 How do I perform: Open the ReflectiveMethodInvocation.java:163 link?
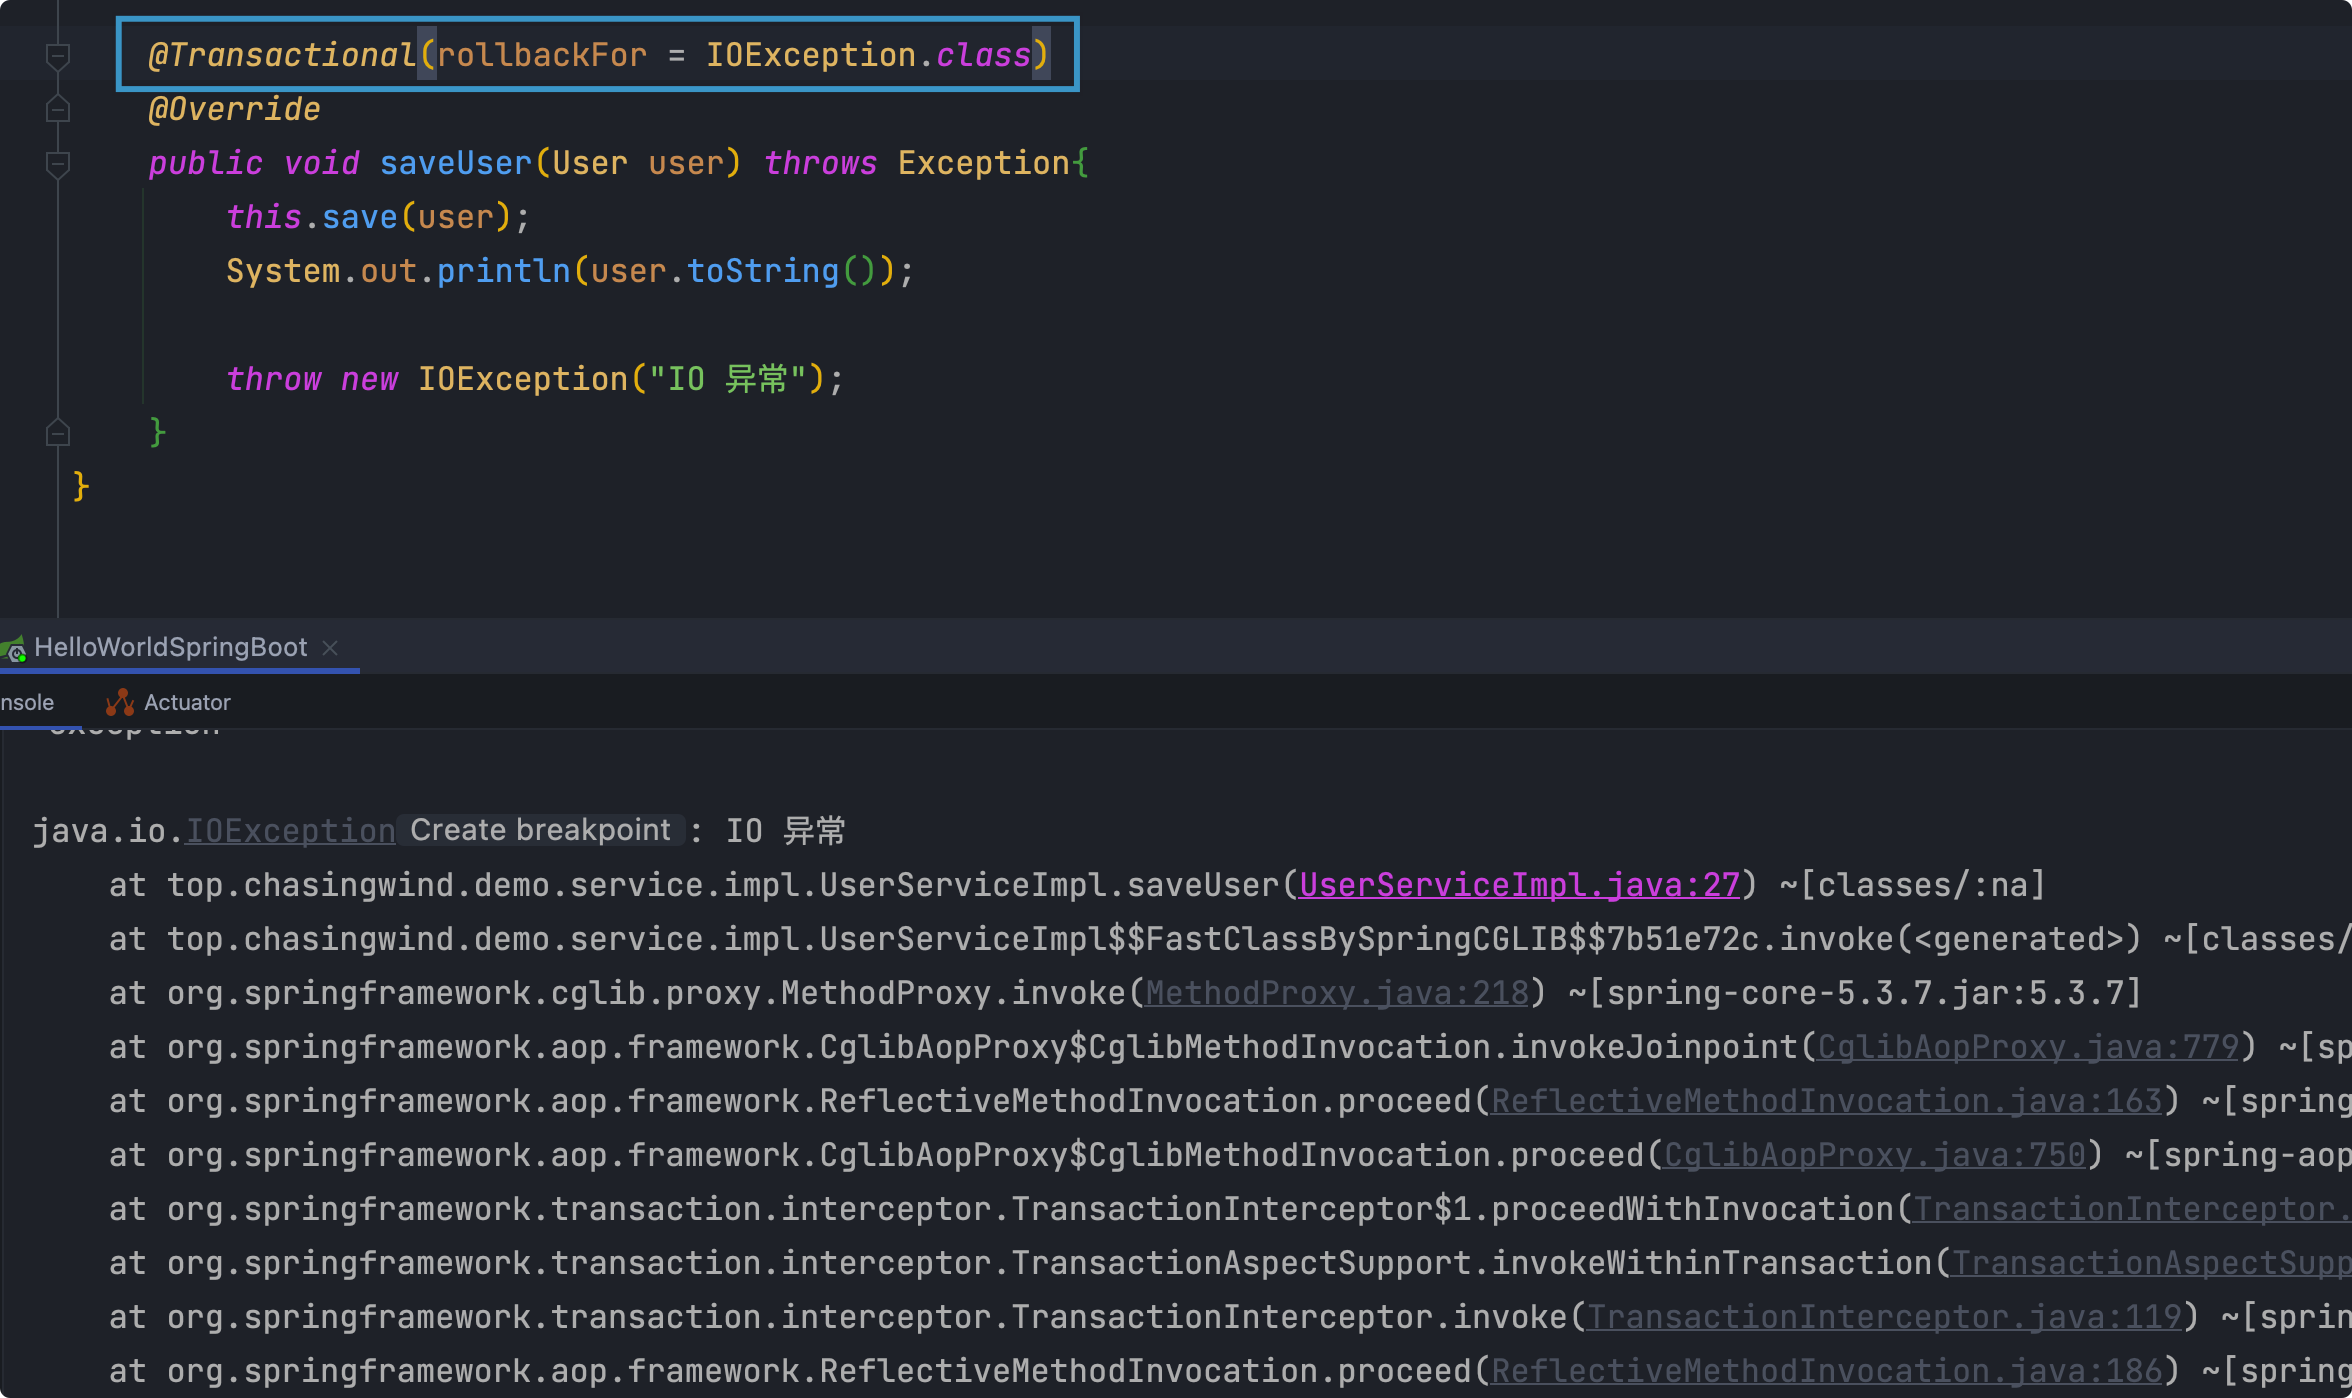(x=1826, y=1101)
